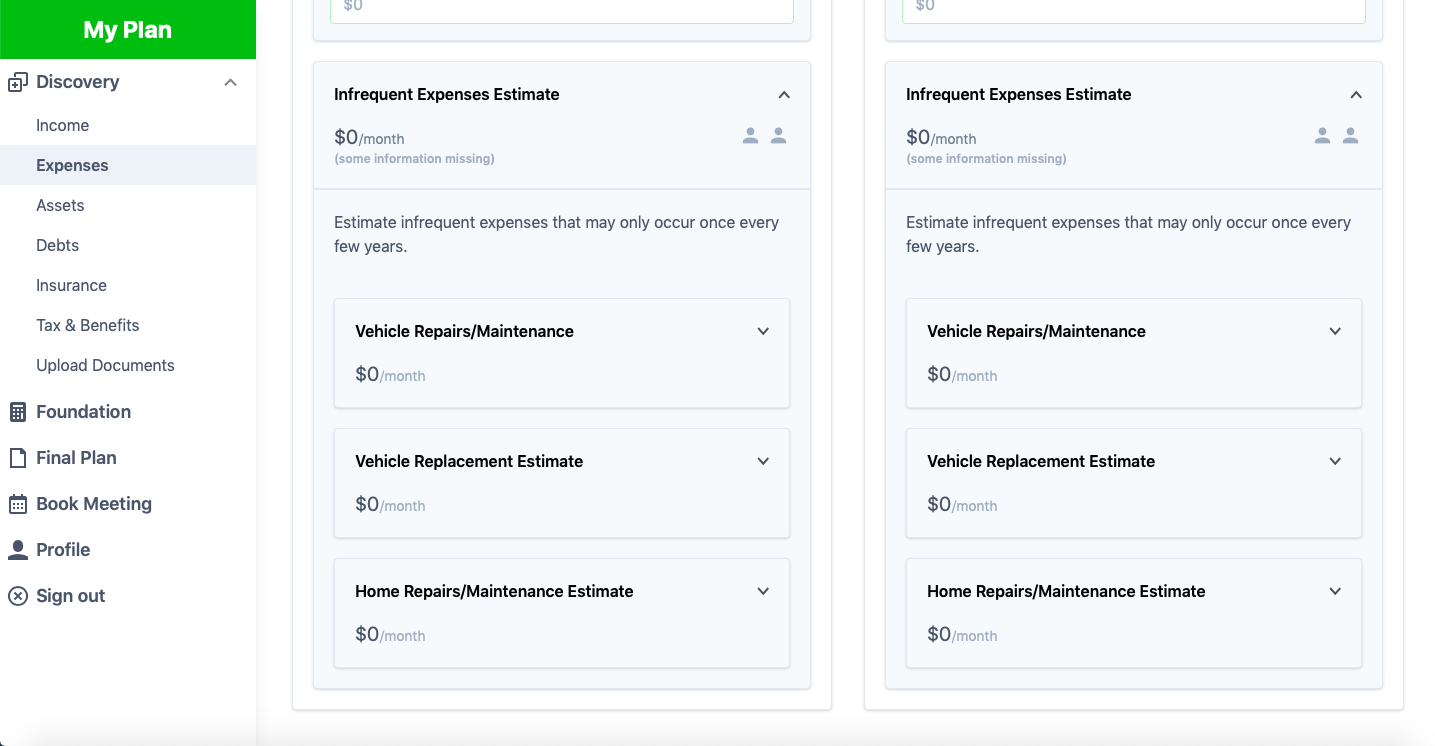Click the Book Meeting calendar icon

click(x=17, y=503)
